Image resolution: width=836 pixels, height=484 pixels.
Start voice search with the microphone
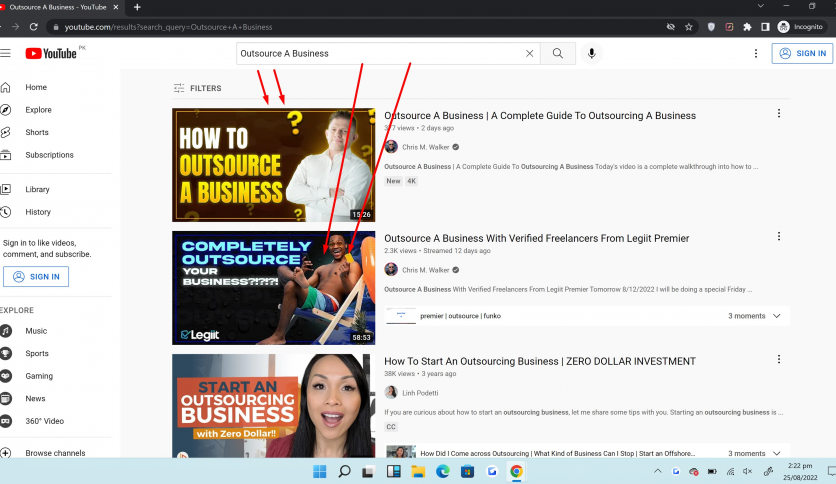(x=591, y=53)
